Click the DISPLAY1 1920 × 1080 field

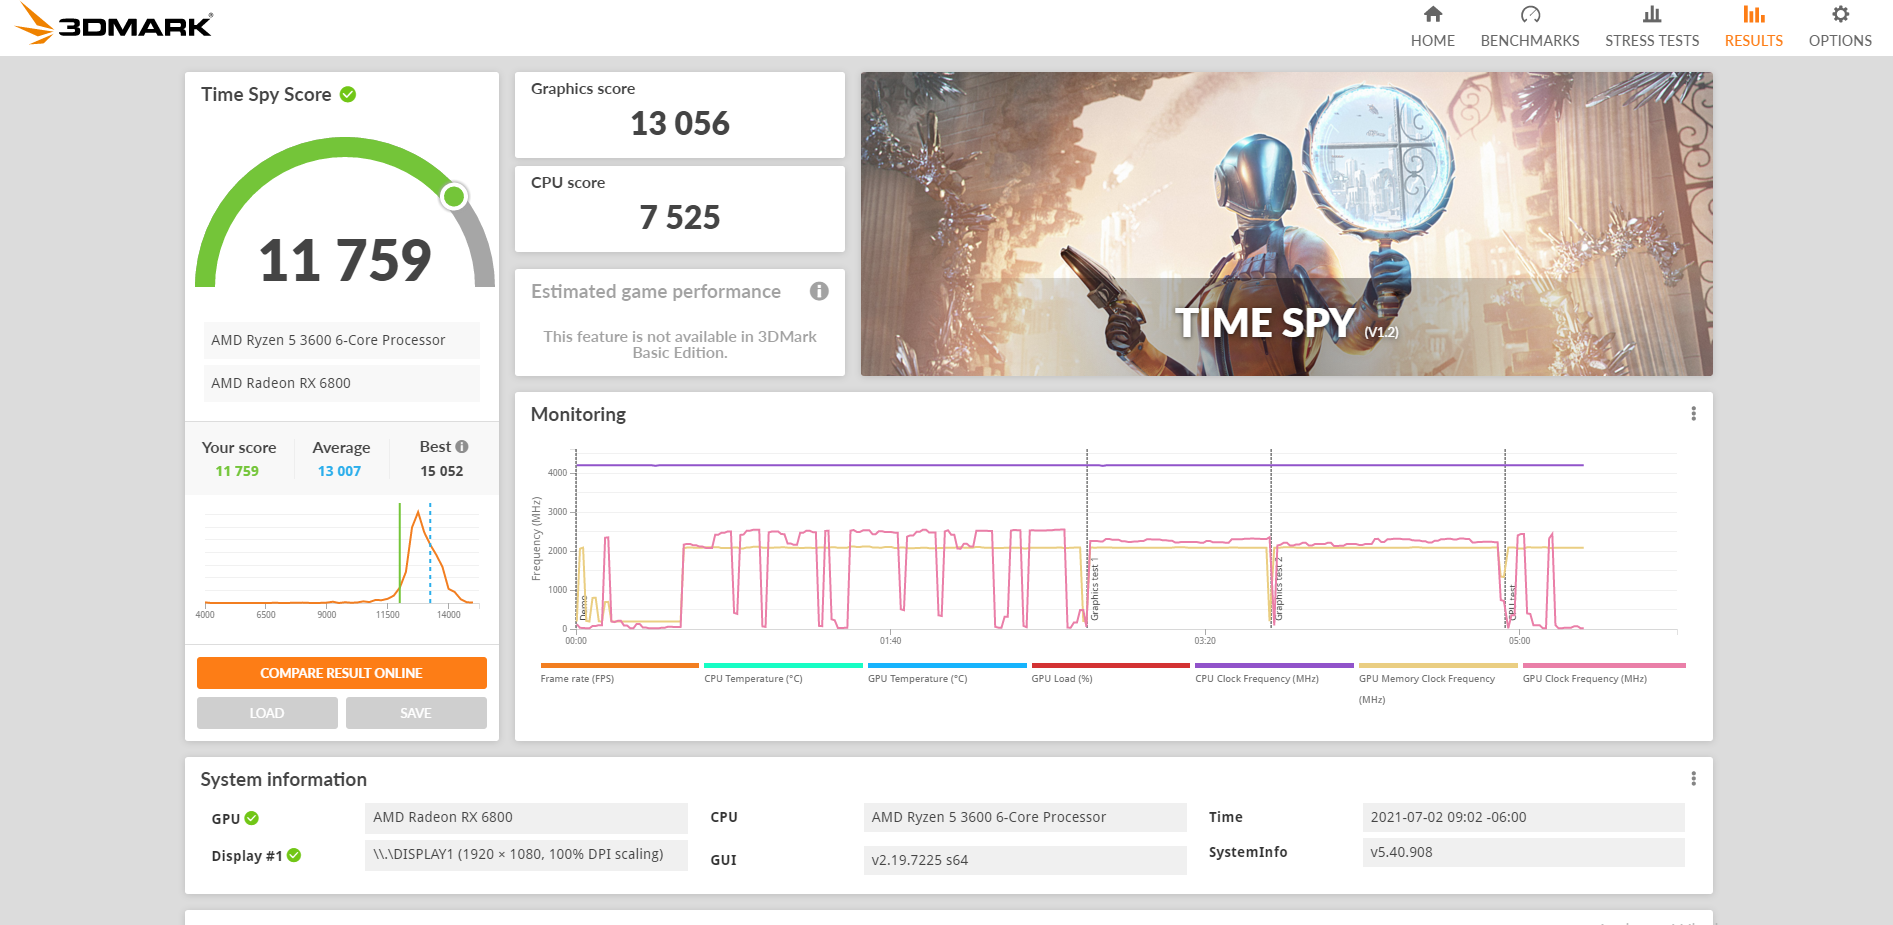(x=526, y=855)
